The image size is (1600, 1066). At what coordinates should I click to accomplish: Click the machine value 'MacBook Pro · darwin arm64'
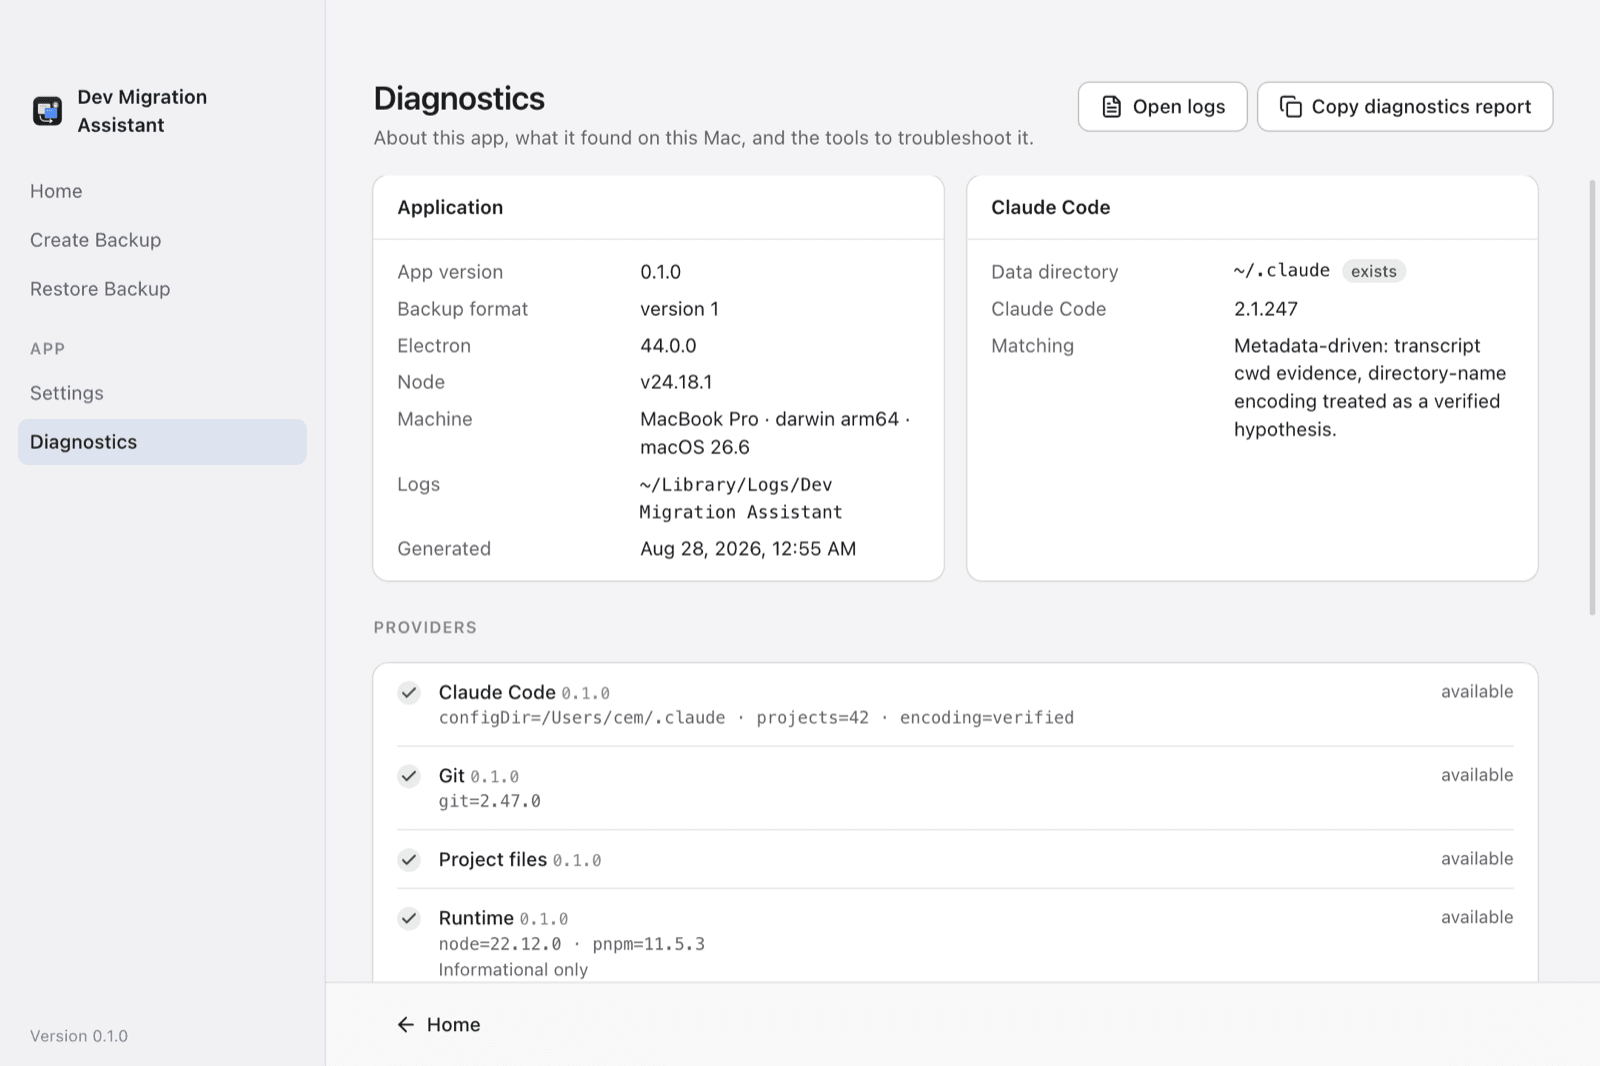coord(770,419)
